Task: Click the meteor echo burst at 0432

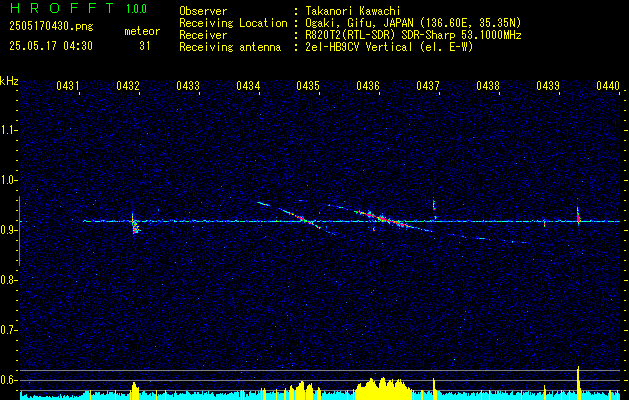Action: 135,225
